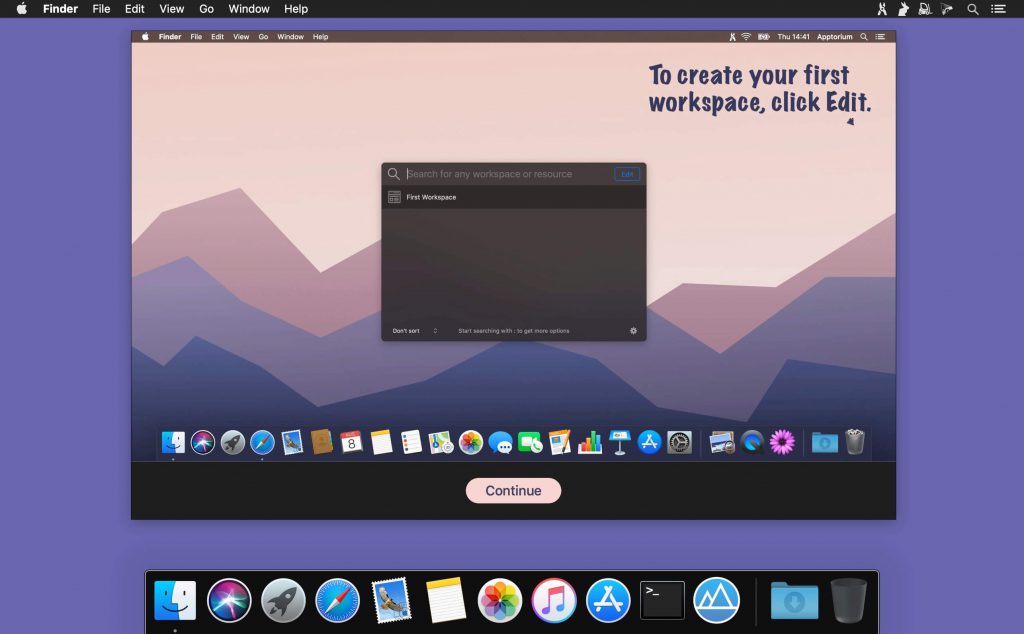Click the battery indicator in the inner menu bar
This screenshot has height=634, width=1024.
(765, 36)
